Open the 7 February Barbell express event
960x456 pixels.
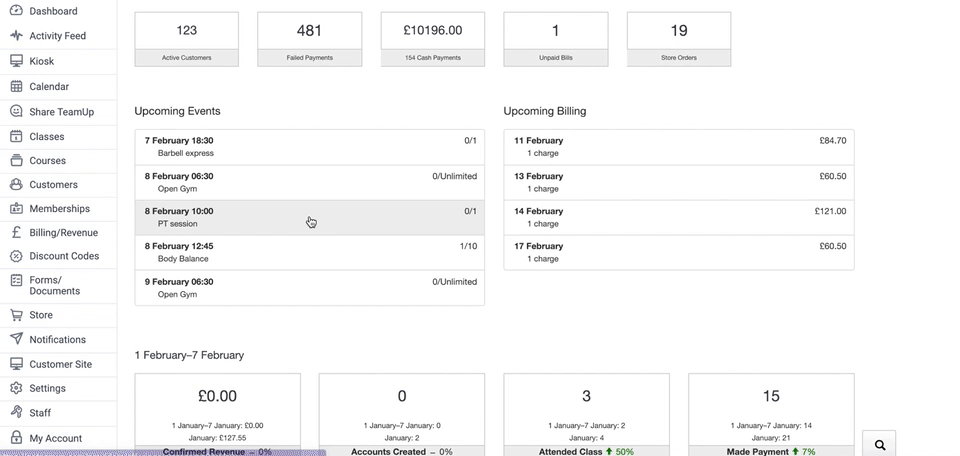pyautogui.click(x=309, y=147)
